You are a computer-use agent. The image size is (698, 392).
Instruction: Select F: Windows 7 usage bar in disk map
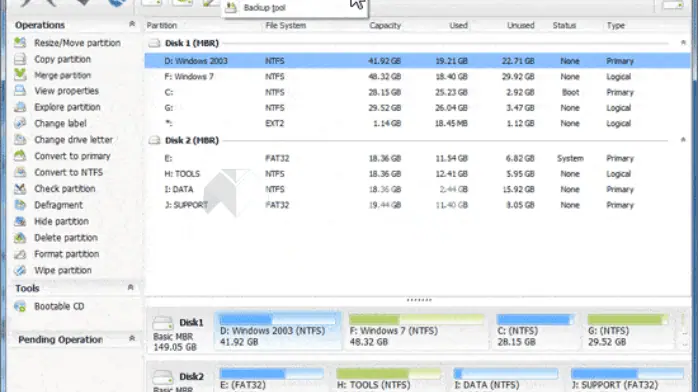tap(416, 319)
